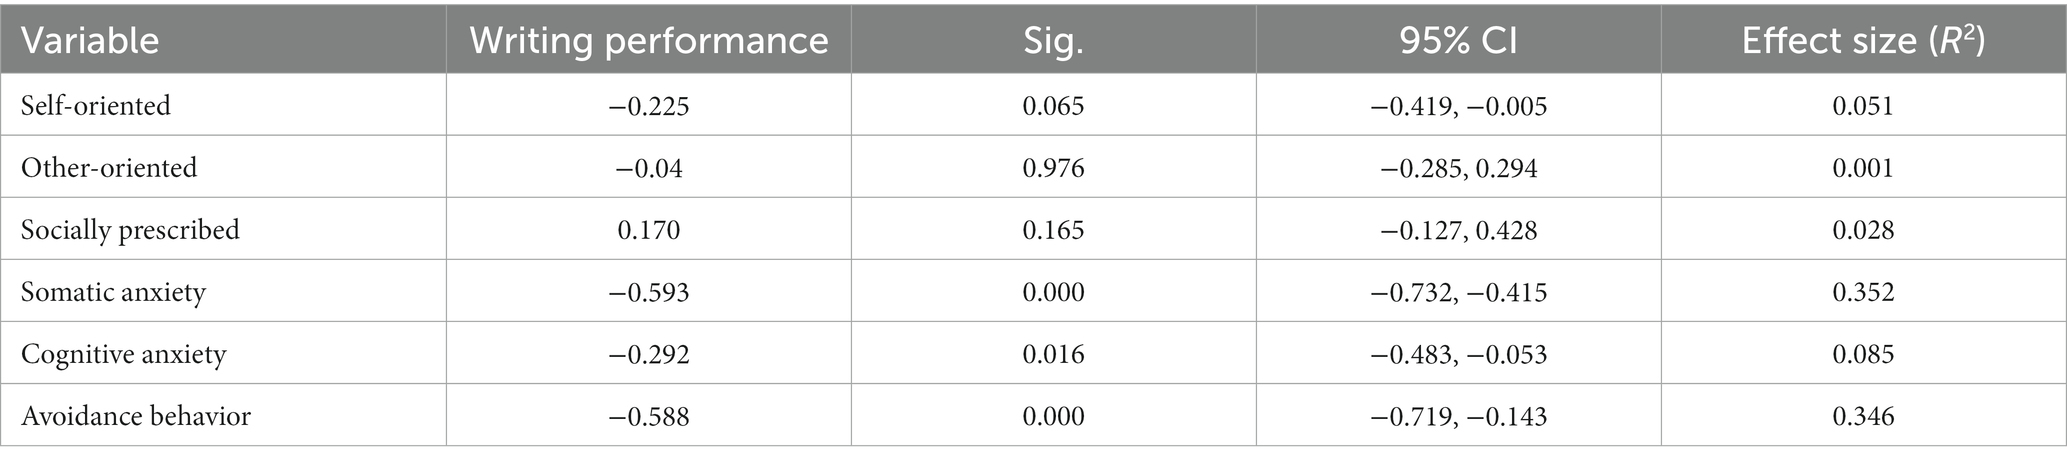Screen dimensions: 2067x464
Task: Select the −0.588 value for Avoidance behavior
Action: tap(649, 416)
